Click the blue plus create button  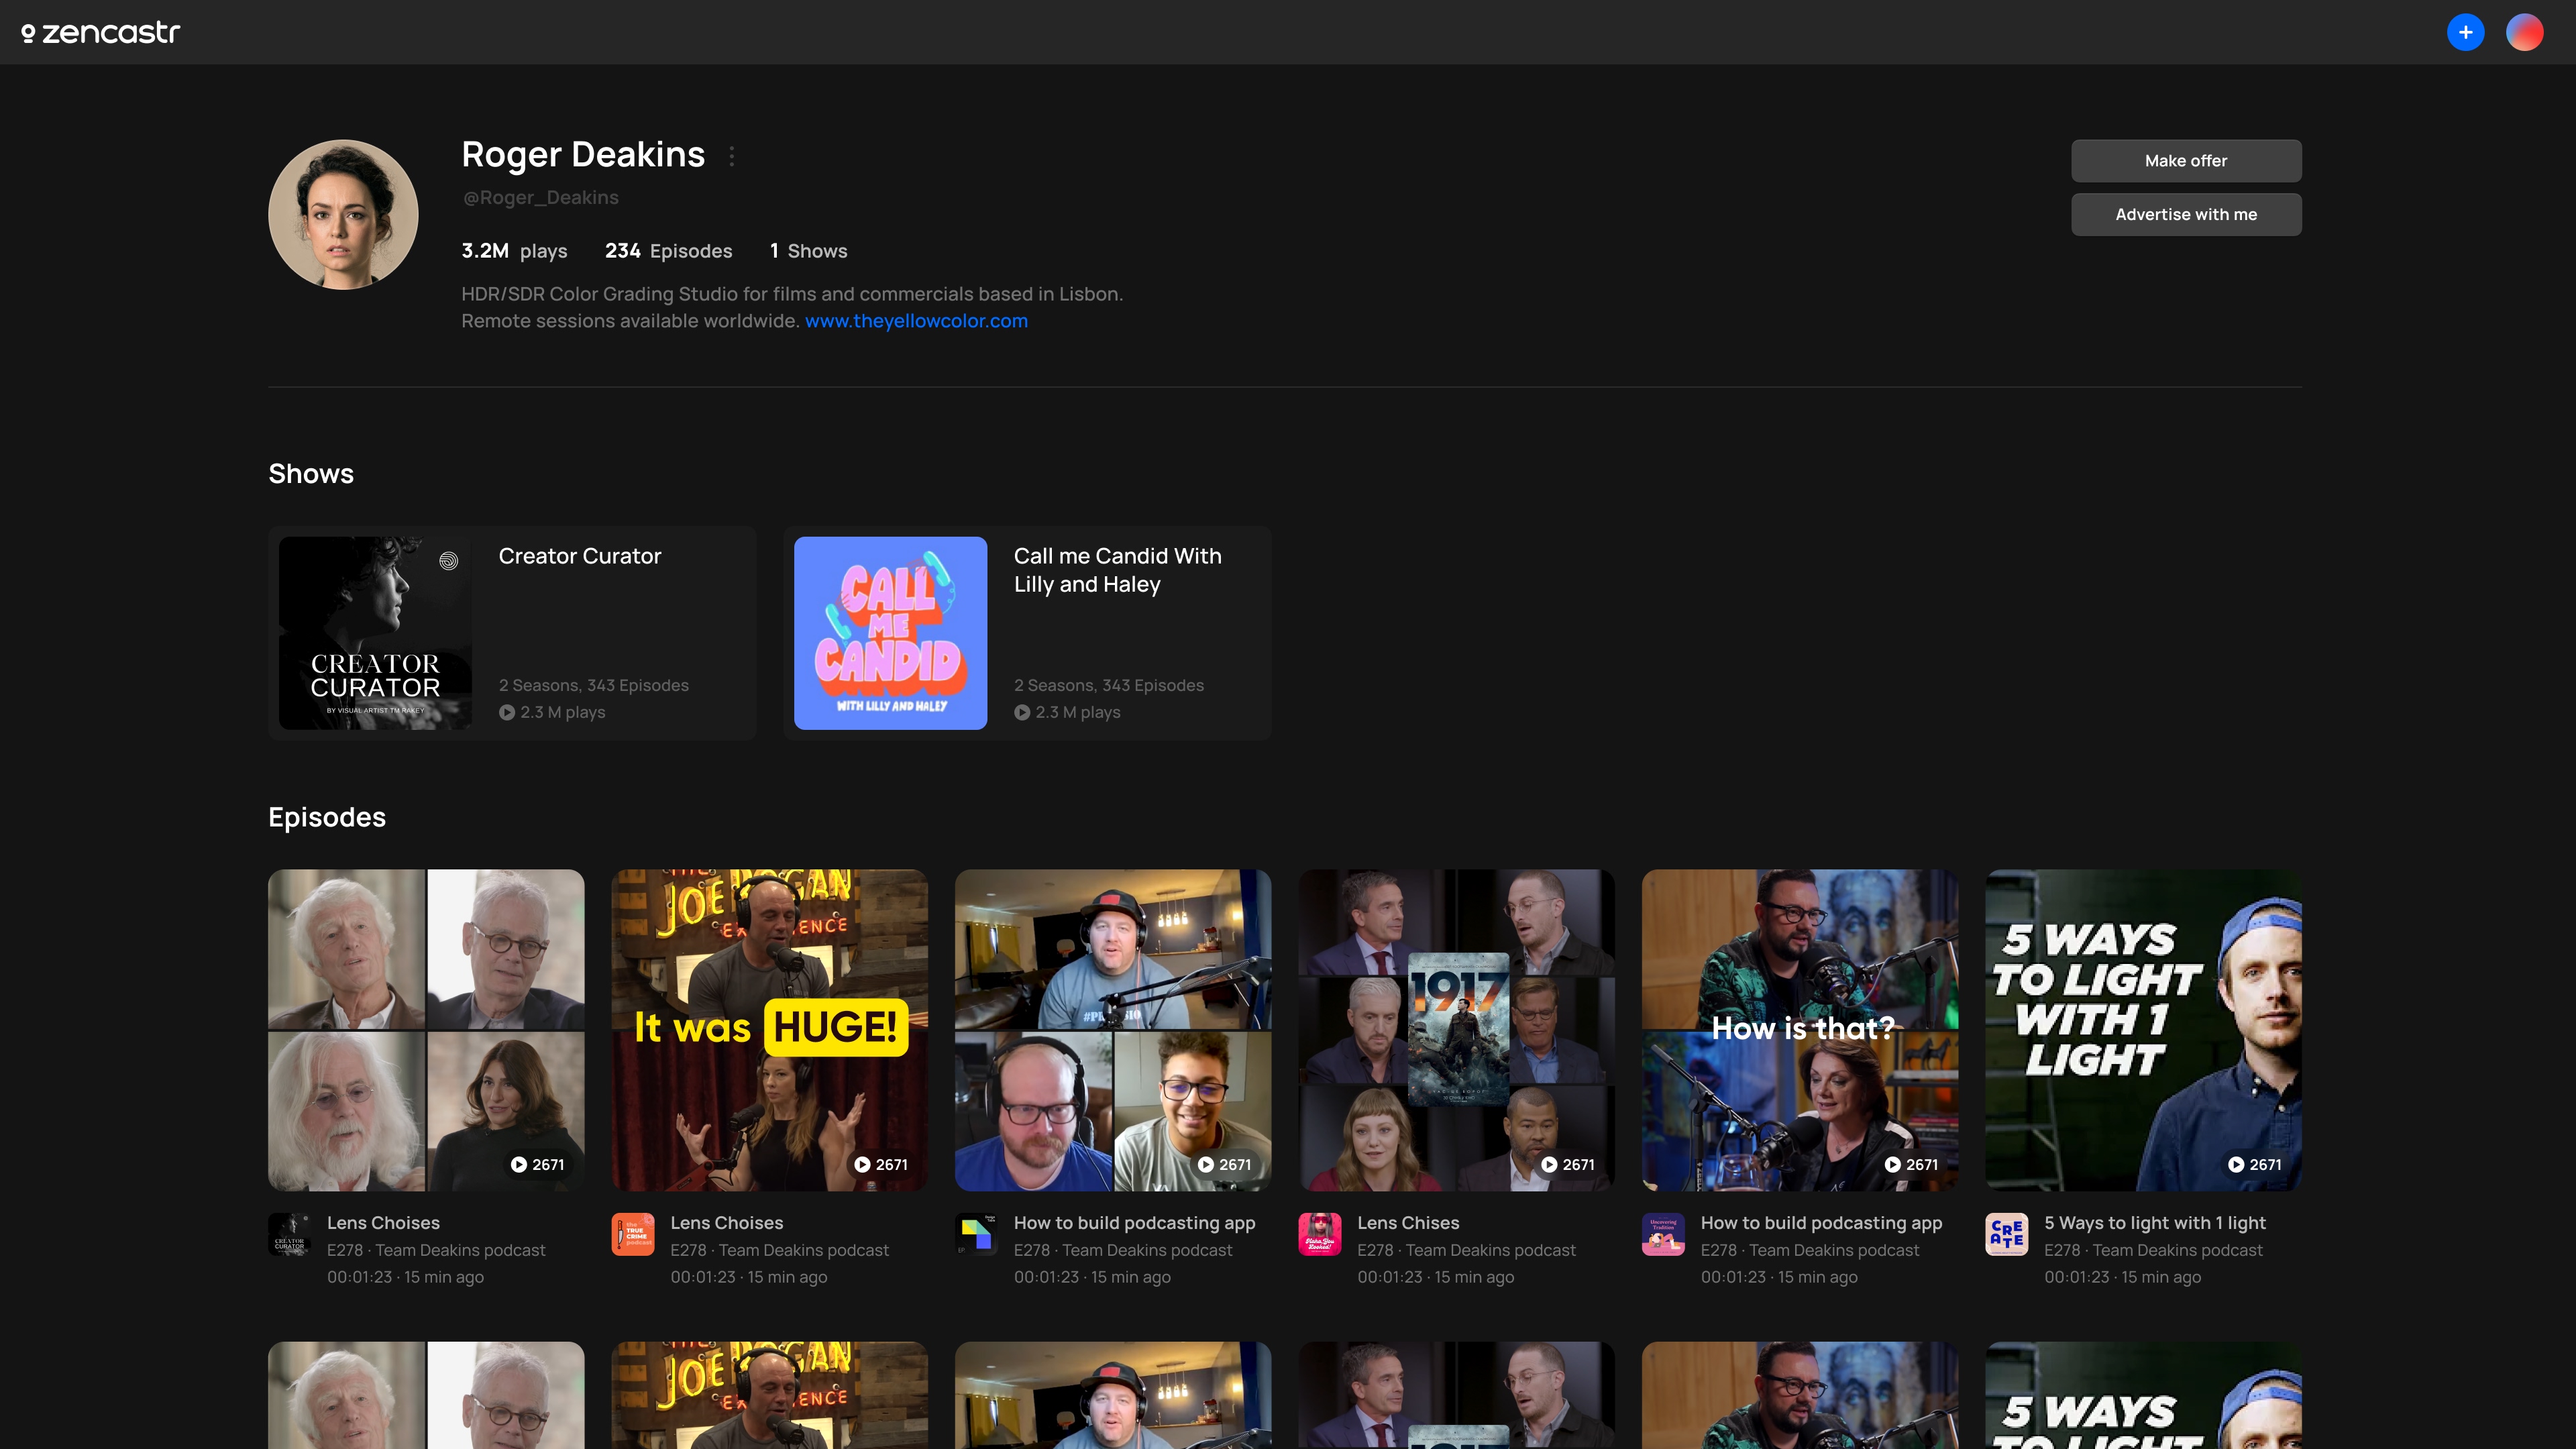tap(2465, 33)
